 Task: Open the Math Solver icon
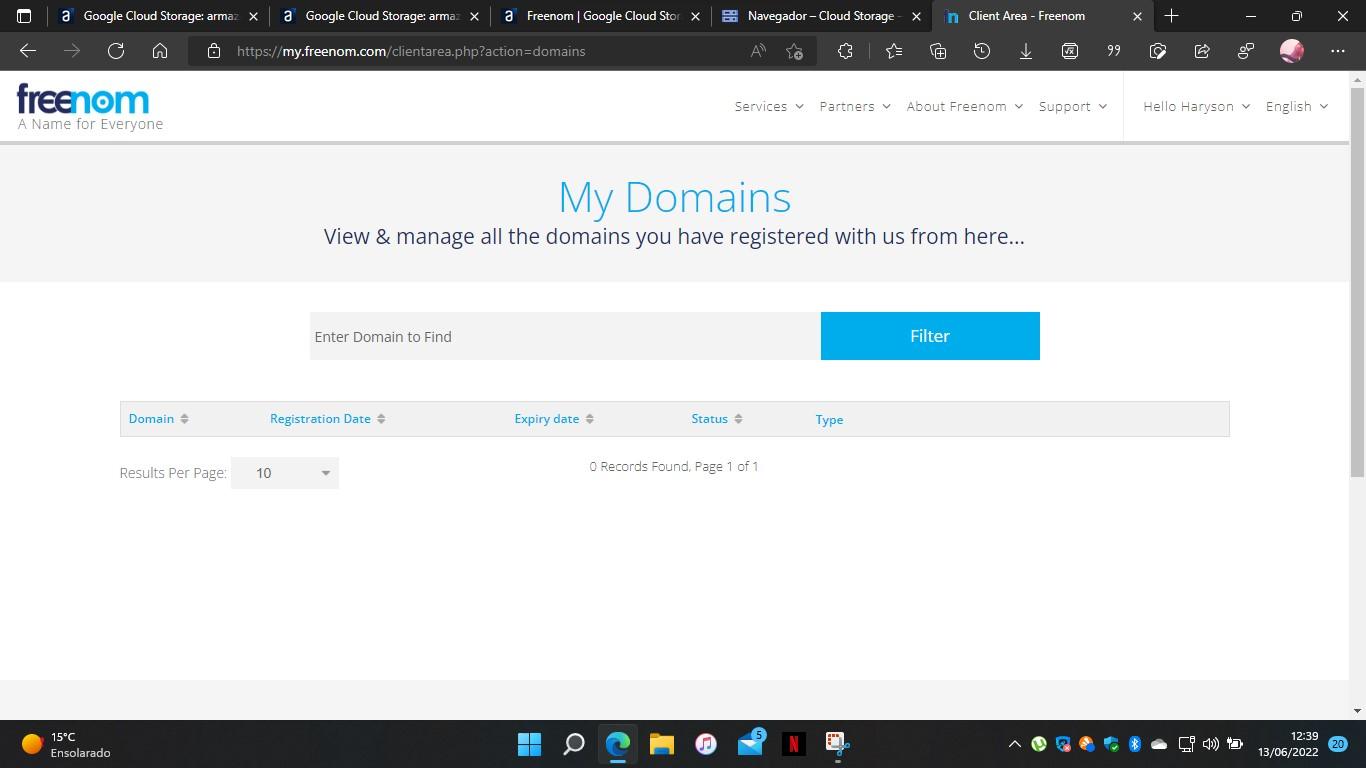coord(1070,51)
